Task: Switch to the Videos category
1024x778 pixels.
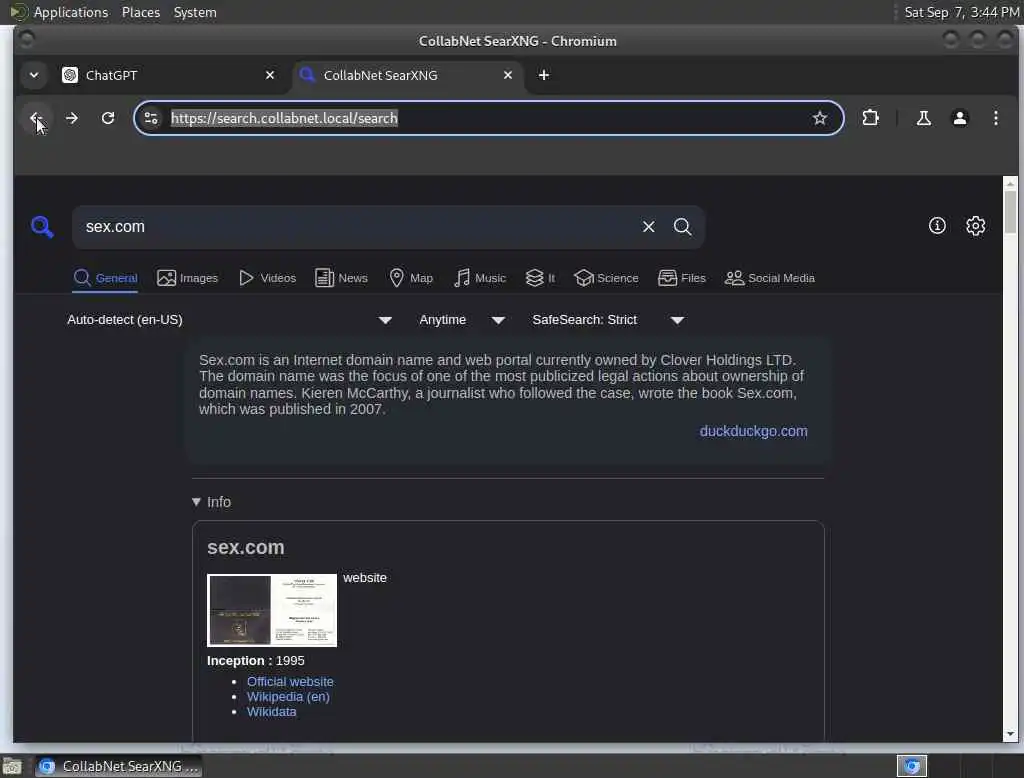Action: [x=267, y=278]
